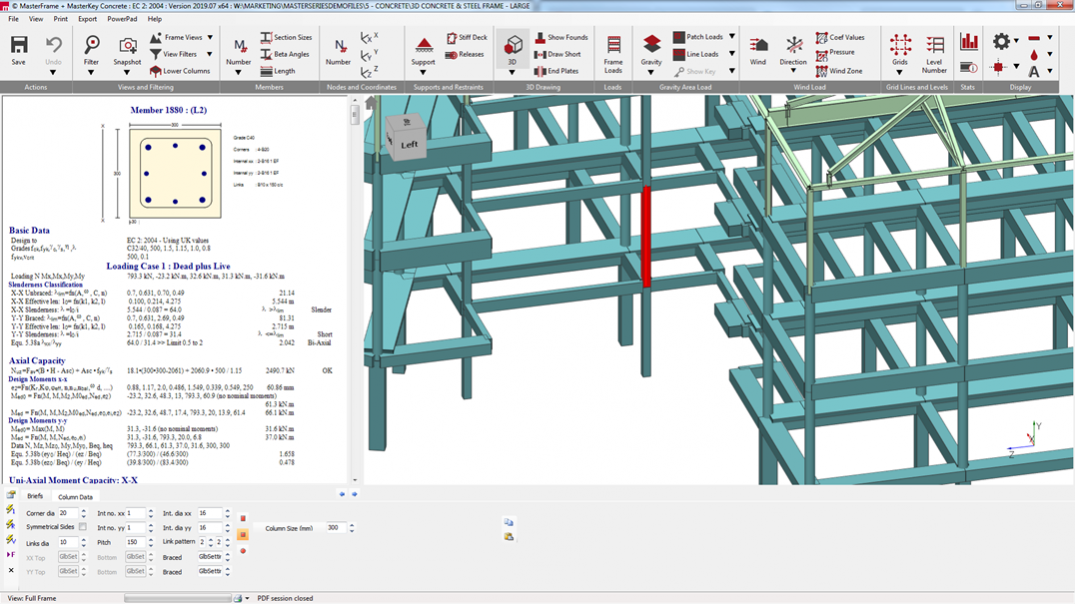This screenshot has height=604, width=1075.
Task: Click the node Number icon
Action: pos(338,46)
